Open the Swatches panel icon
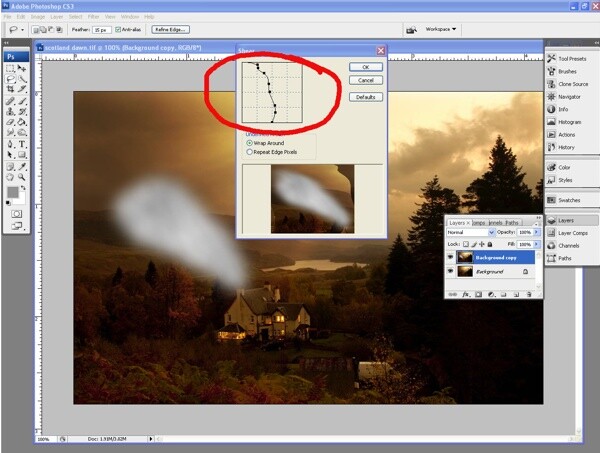 (x=551, y=200)
